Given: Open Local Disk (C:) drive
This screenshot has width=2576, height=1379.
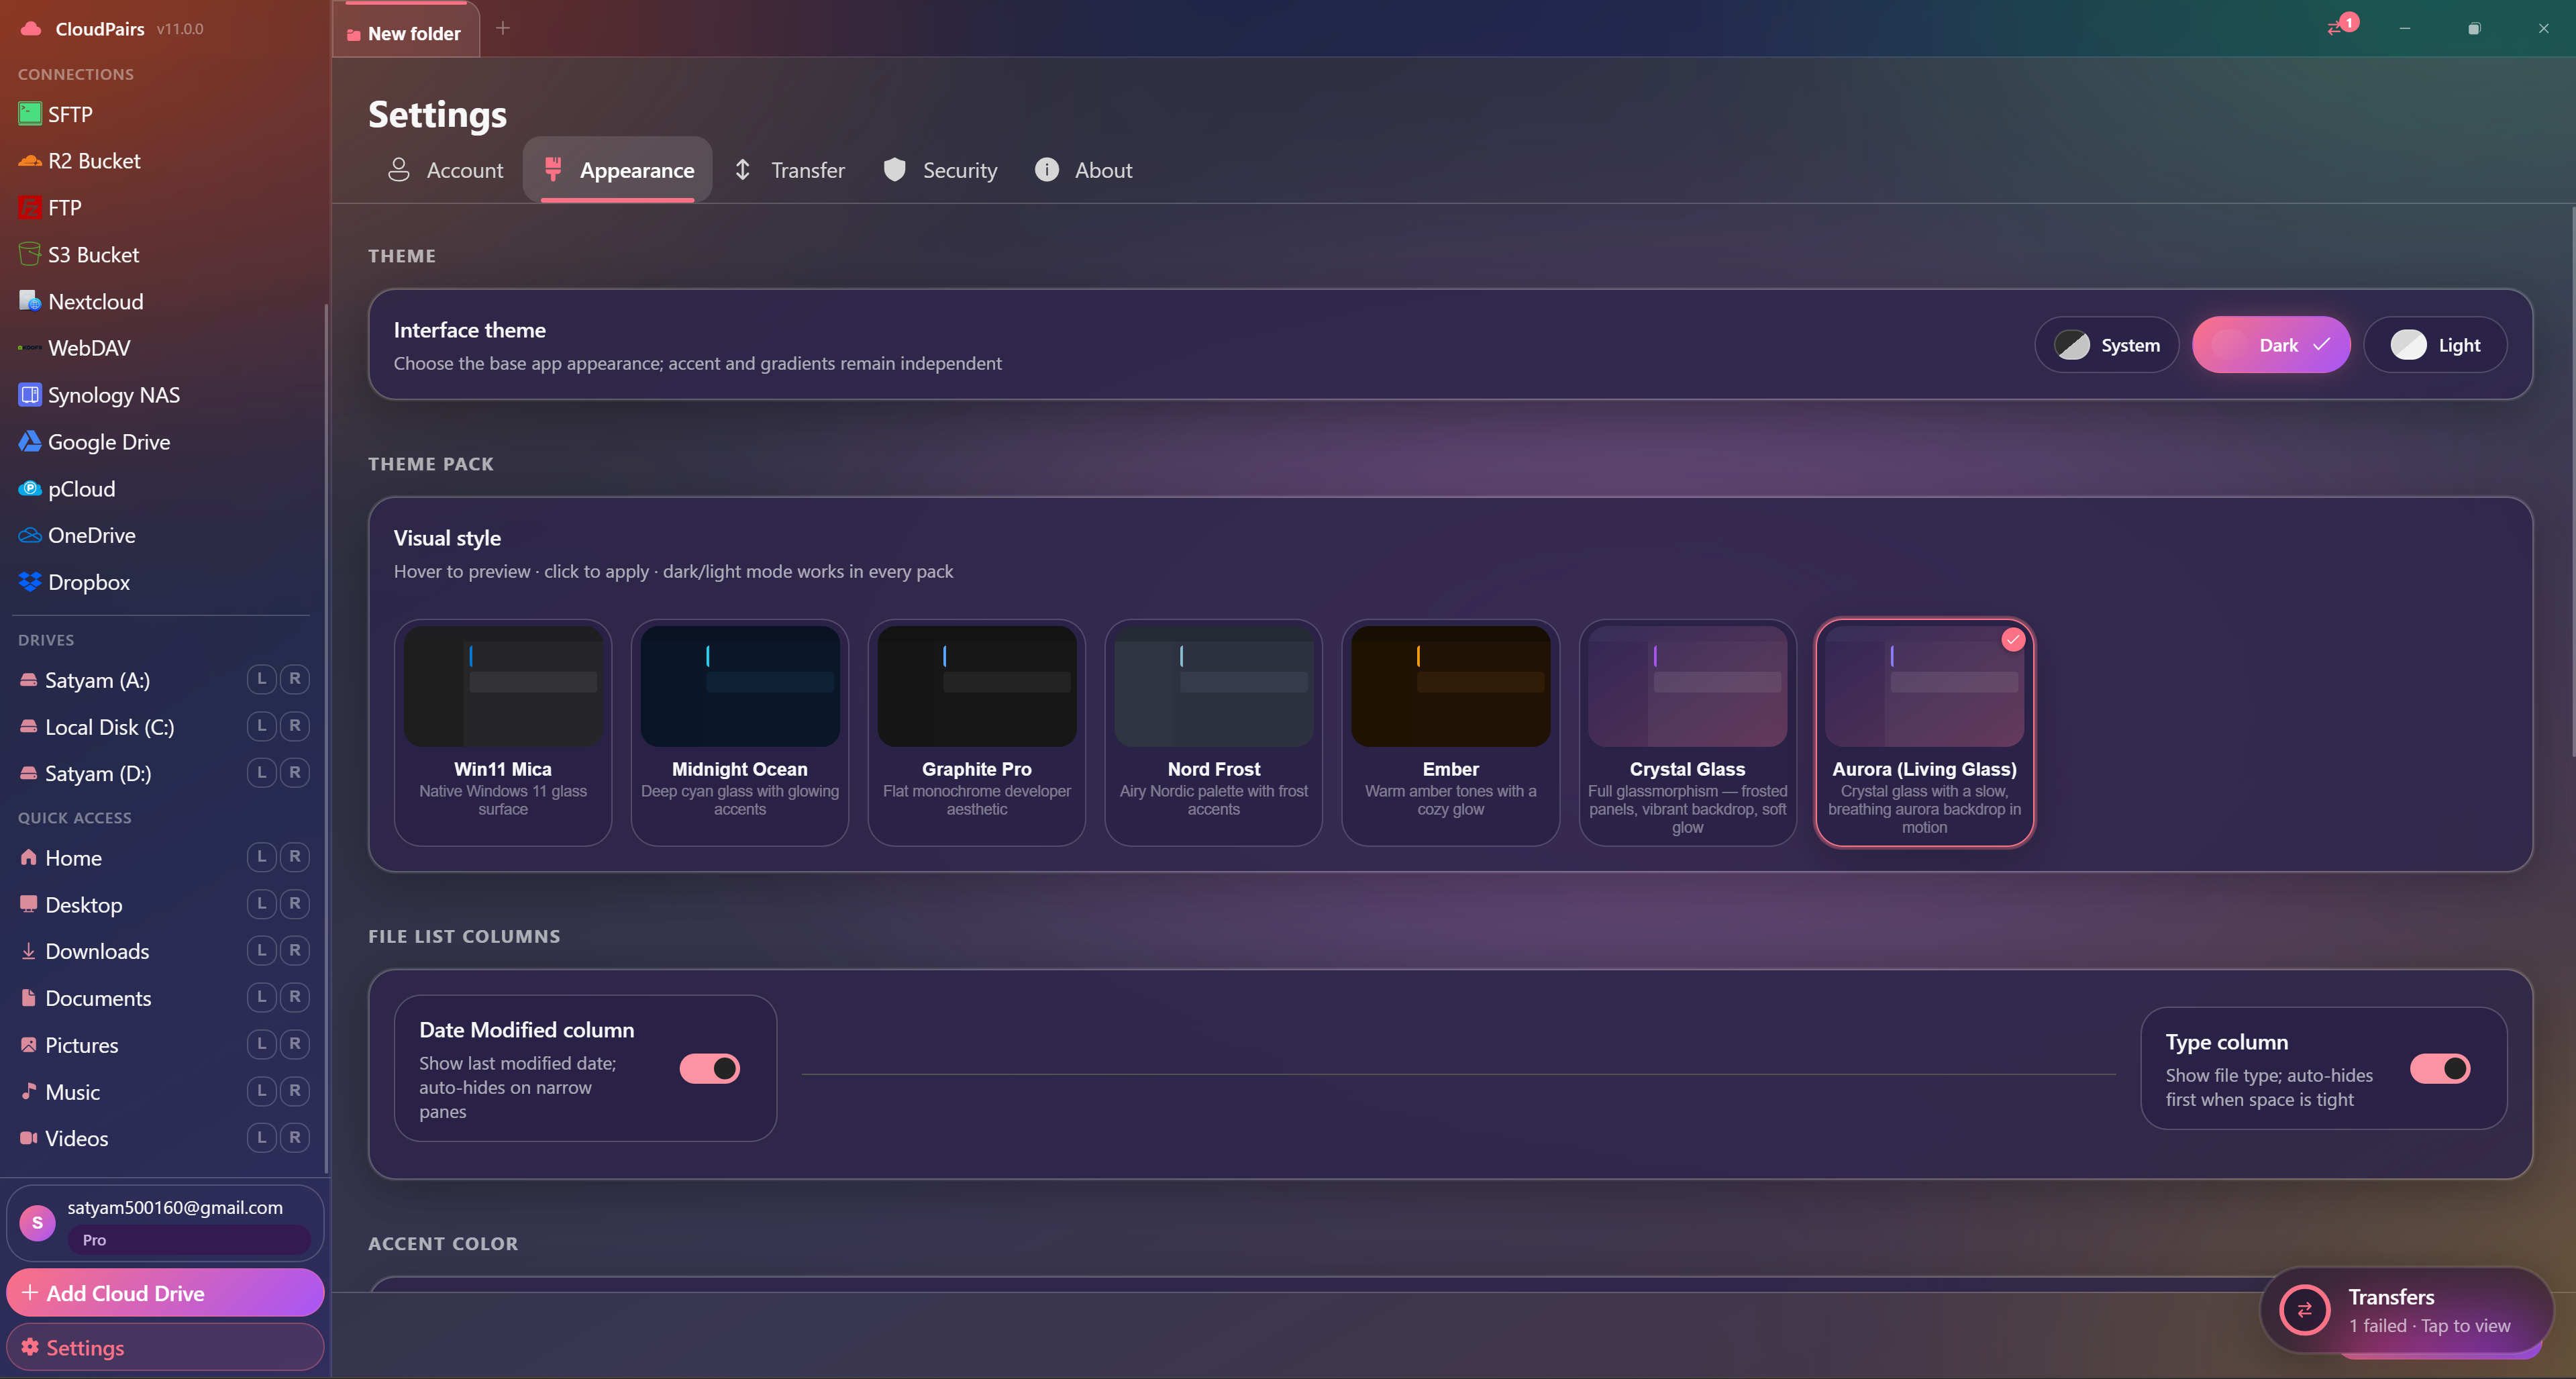Looking at the screenshot, I should coord(109,727).
